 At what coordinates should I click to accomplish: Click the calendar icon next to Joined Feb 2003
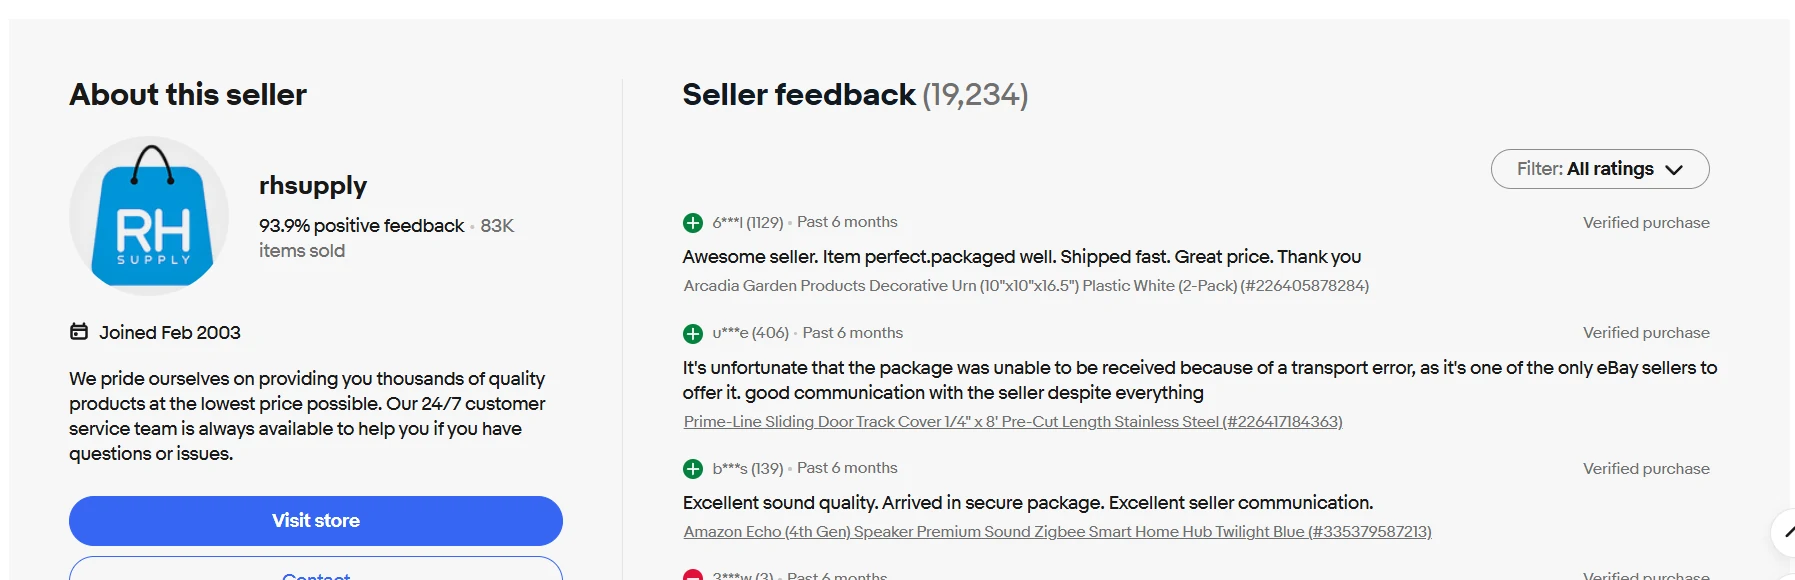[x=79, y=332]
